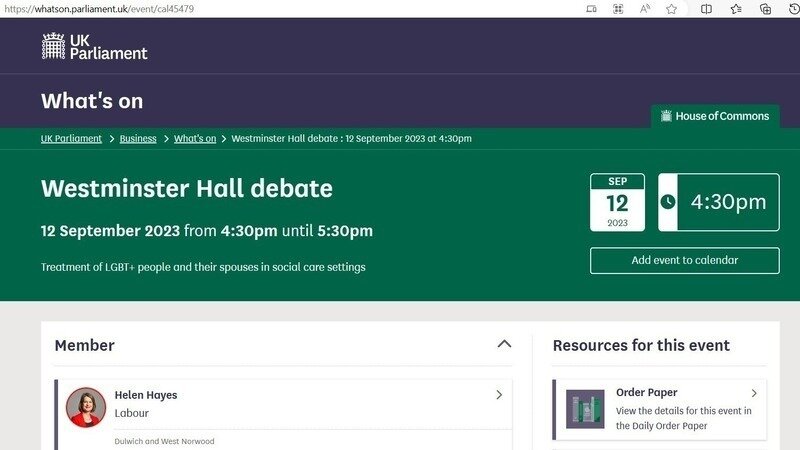Select the House of Commons tab

(715, 116)
